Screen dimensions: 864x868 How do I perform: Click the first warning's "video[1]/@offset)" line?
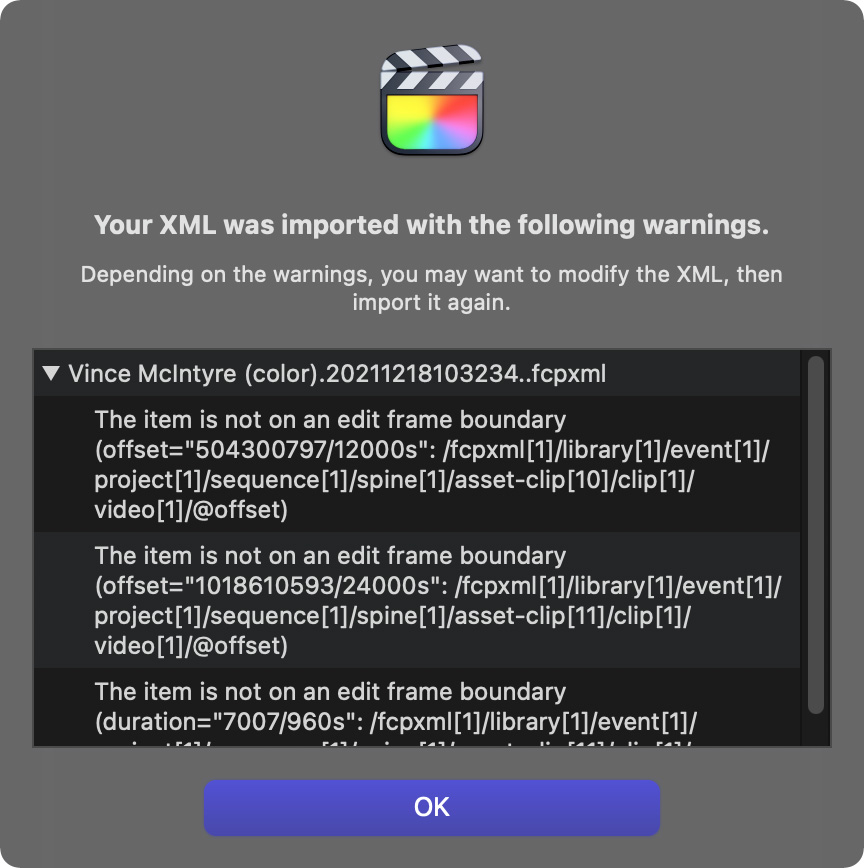point(192,510)
